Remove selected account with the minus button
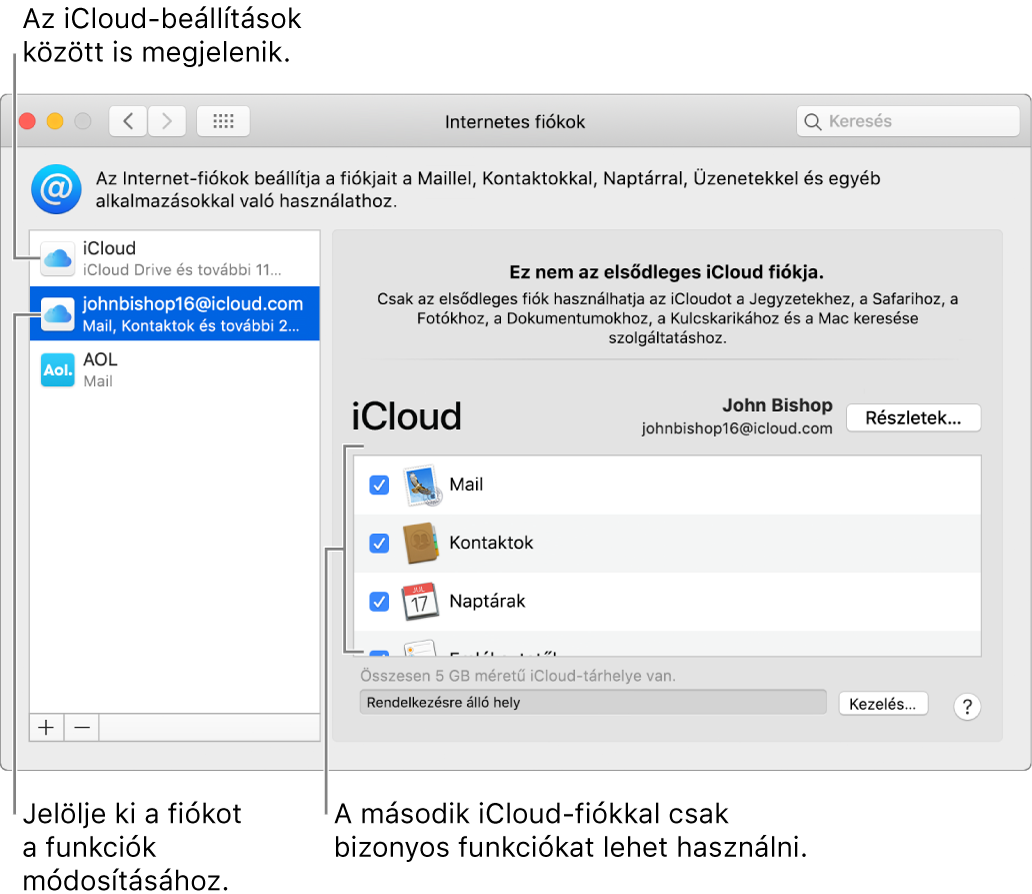Viewport: 1032px width, 894px height. pyautogui.click(x=81, y=727)
